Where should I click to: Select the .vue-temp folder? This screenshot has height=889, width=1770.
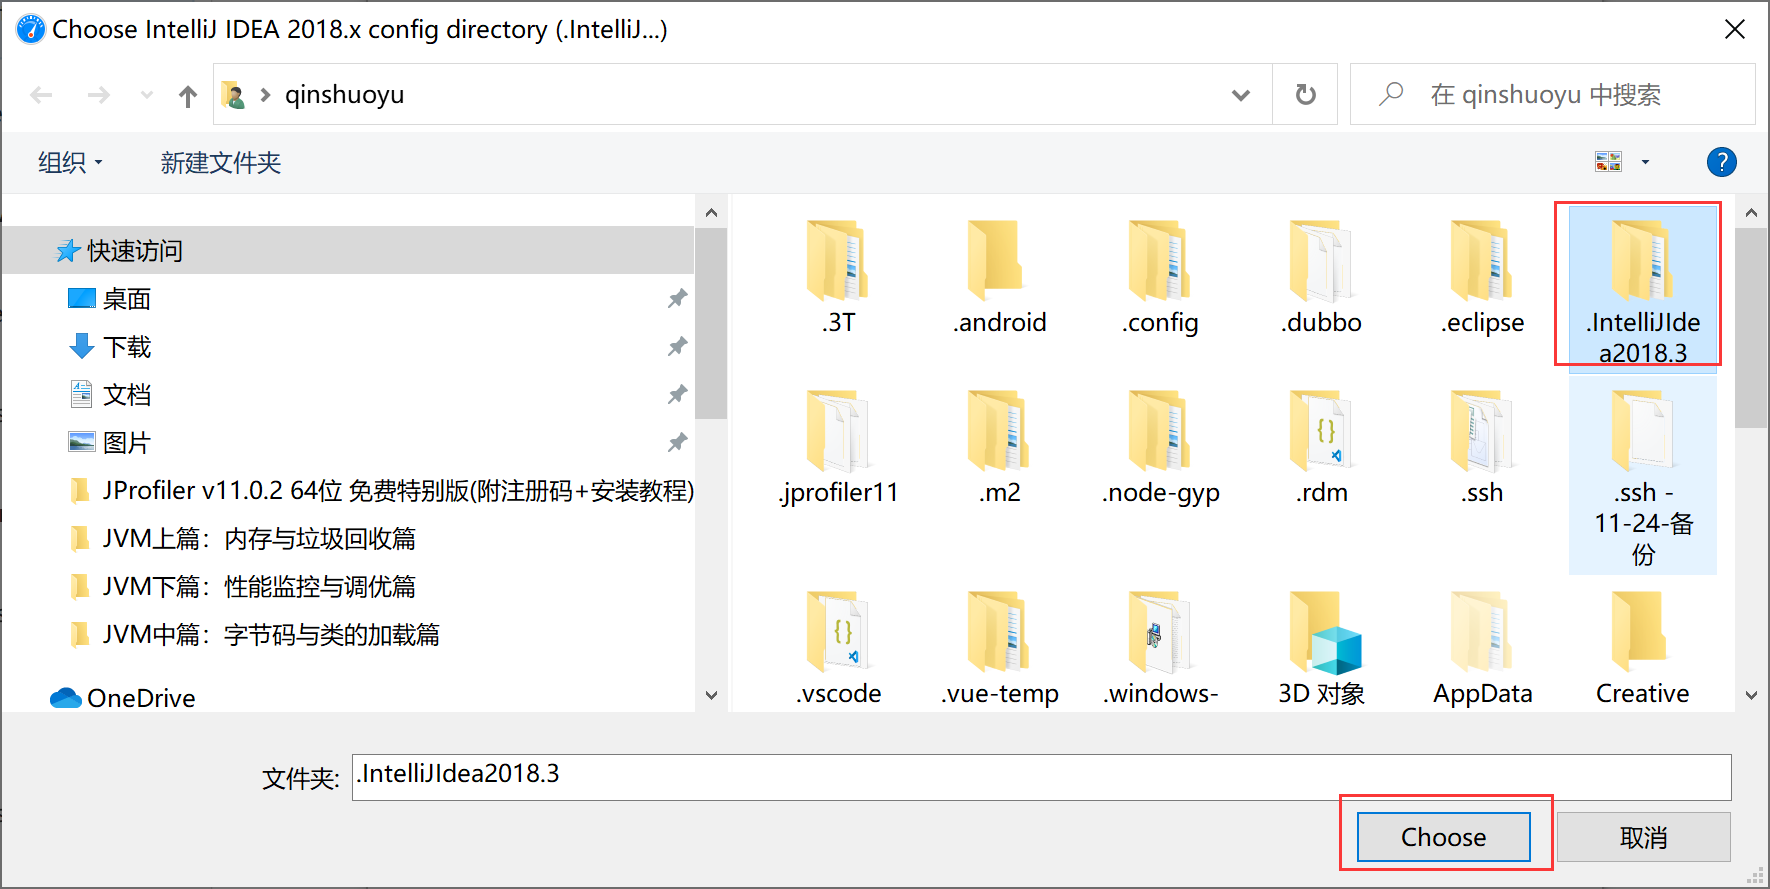tap(999, 648)
